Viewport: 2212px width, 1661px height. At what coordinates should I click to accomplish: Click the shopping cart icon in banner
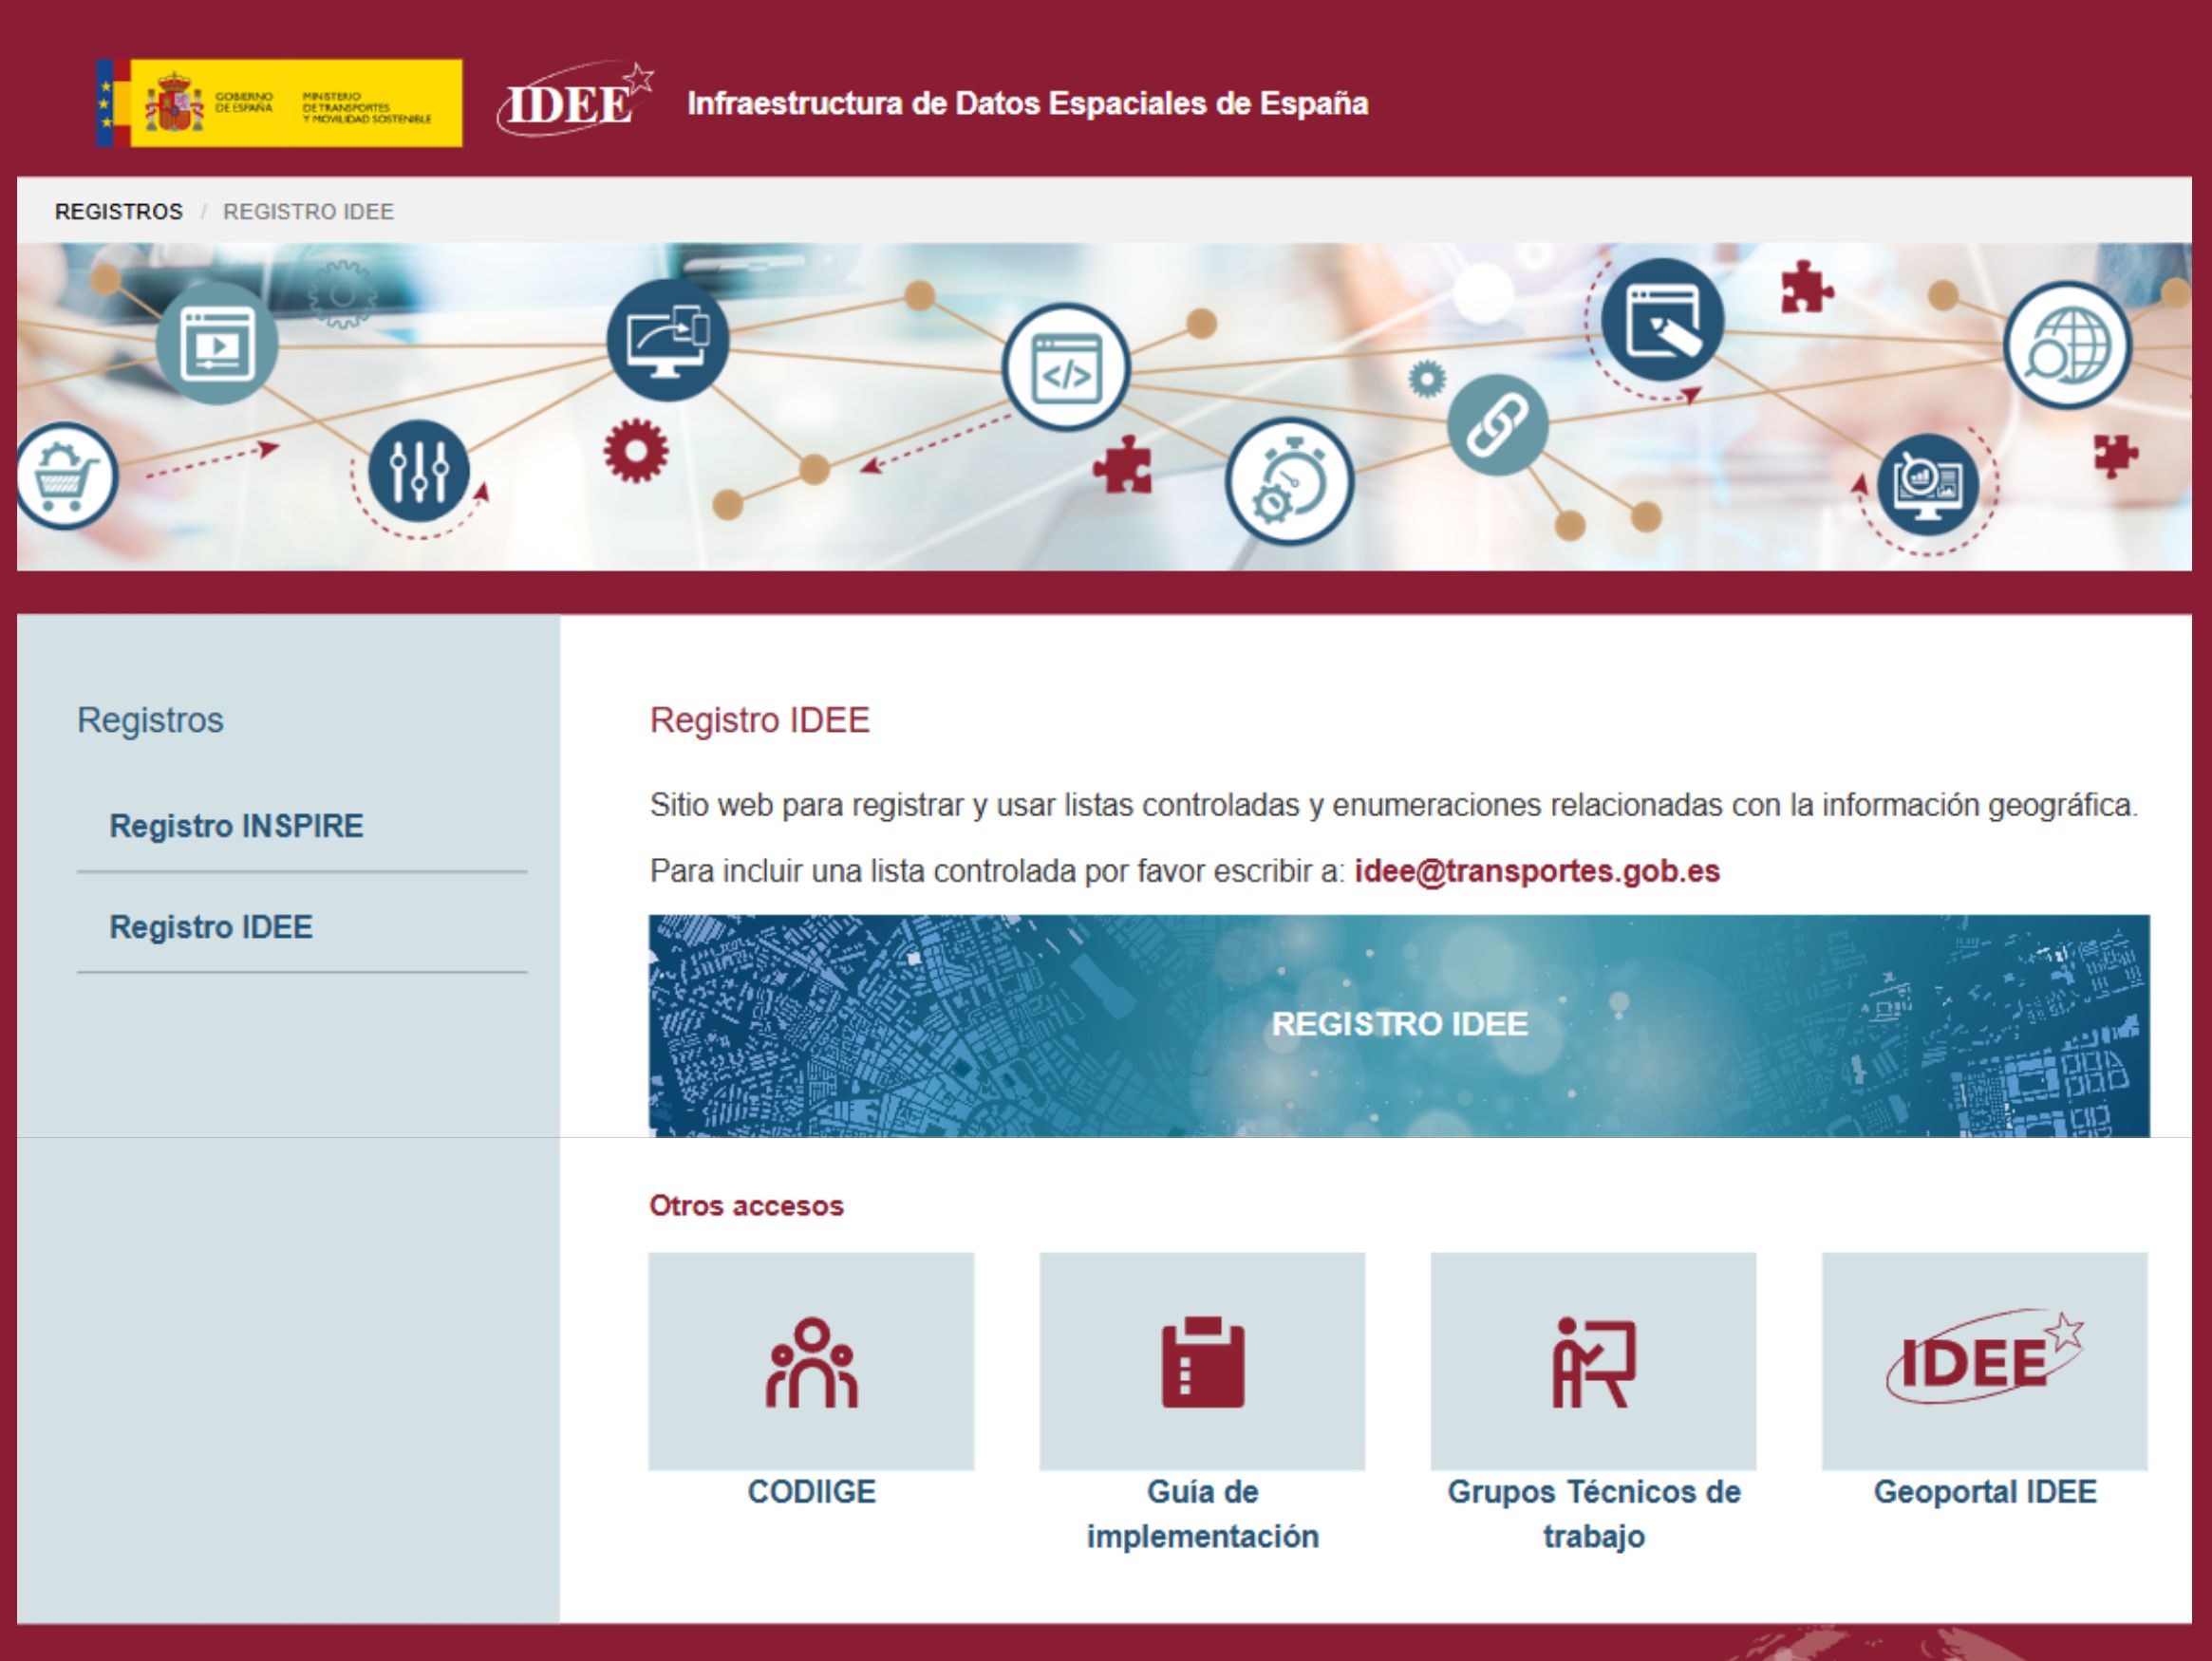point(65,476)
